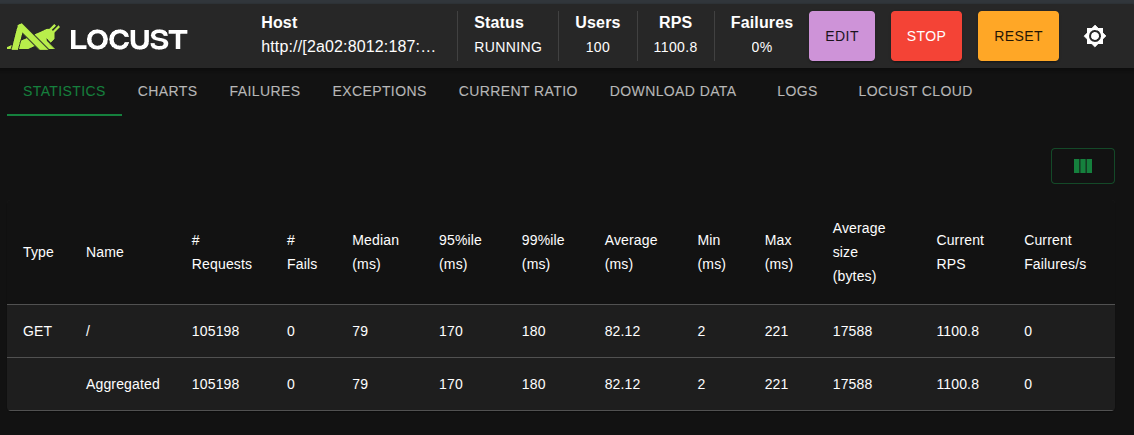Sort by the Name column header
Screen dimensions: 1134x435
click(105, 253)
